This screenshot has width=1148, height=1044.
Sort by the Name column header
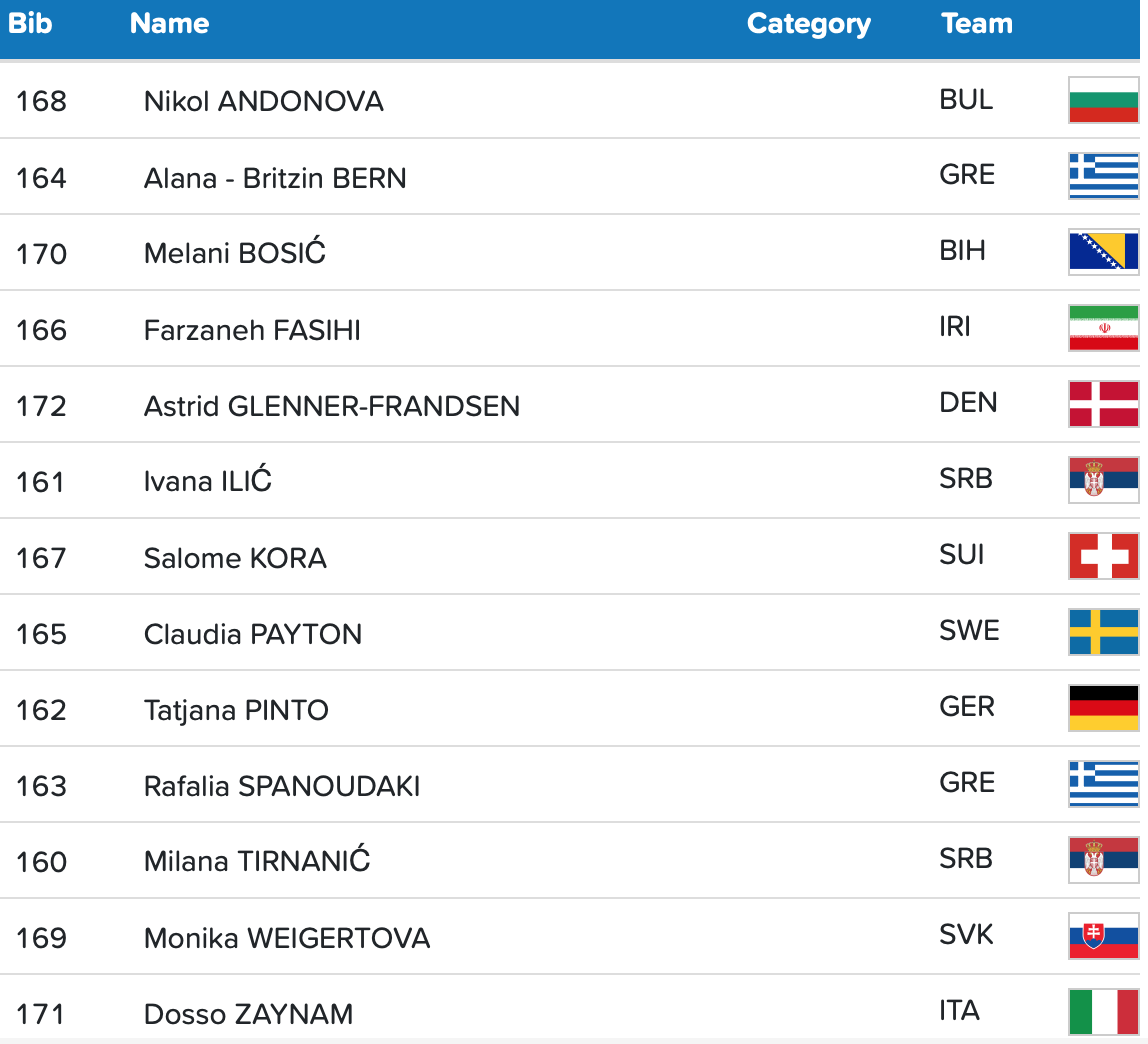[169, 23]
